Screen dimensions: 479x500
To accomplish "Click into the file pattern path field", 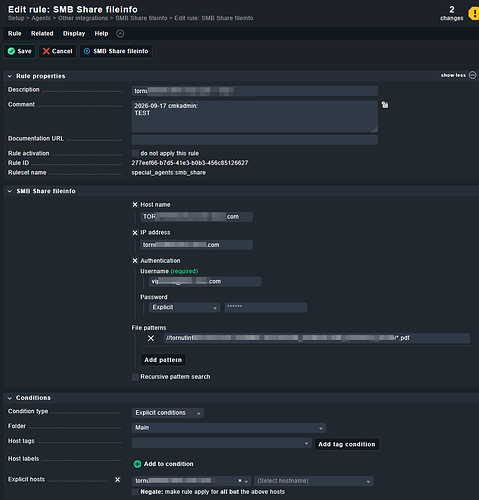I will click(317, 338).
